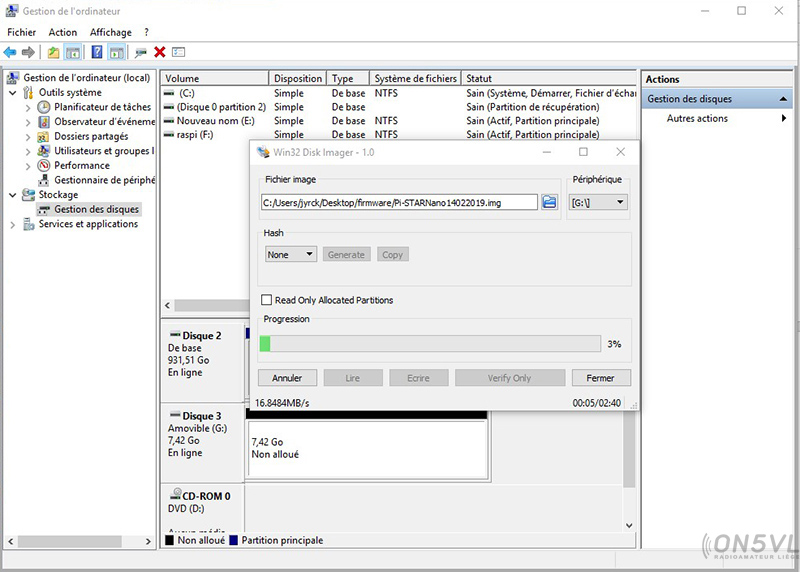The image size is (800, 572).
Task: Collapse the Gestion des disques actions section
Action: click(x=783, y=99)
